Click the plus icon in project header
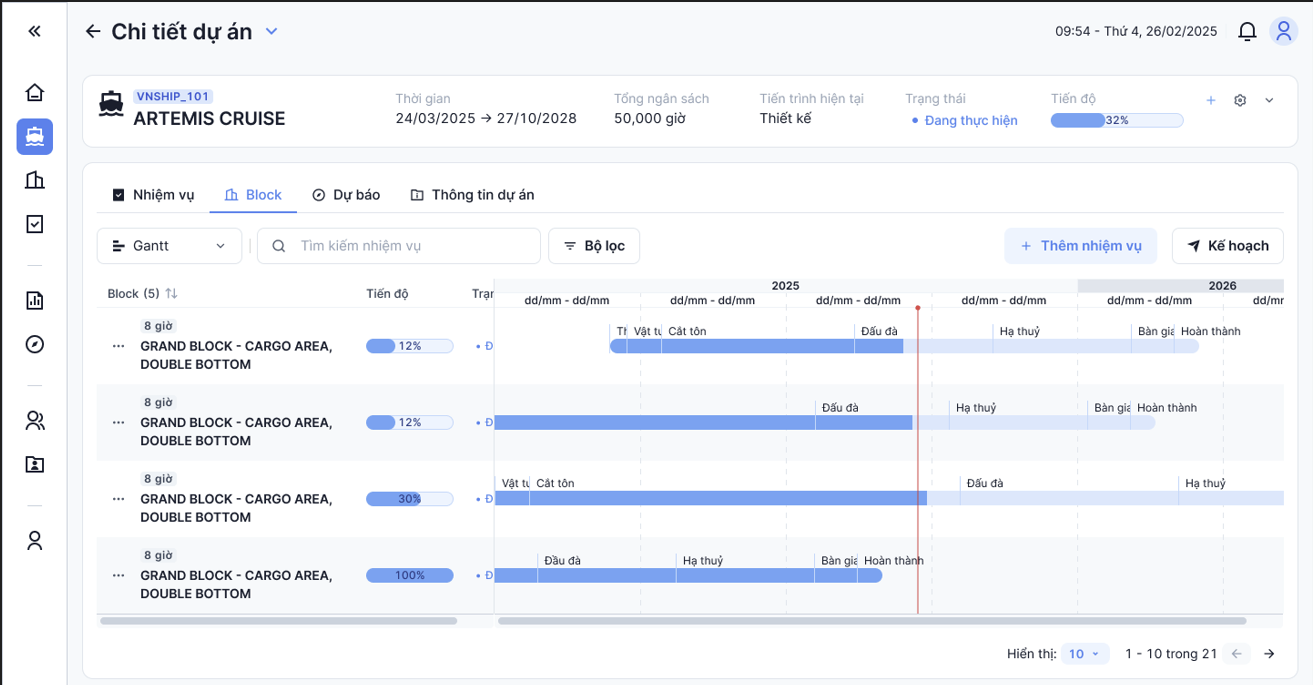The height and width of the screenshot is (685, 1313). pos(1211,101)
